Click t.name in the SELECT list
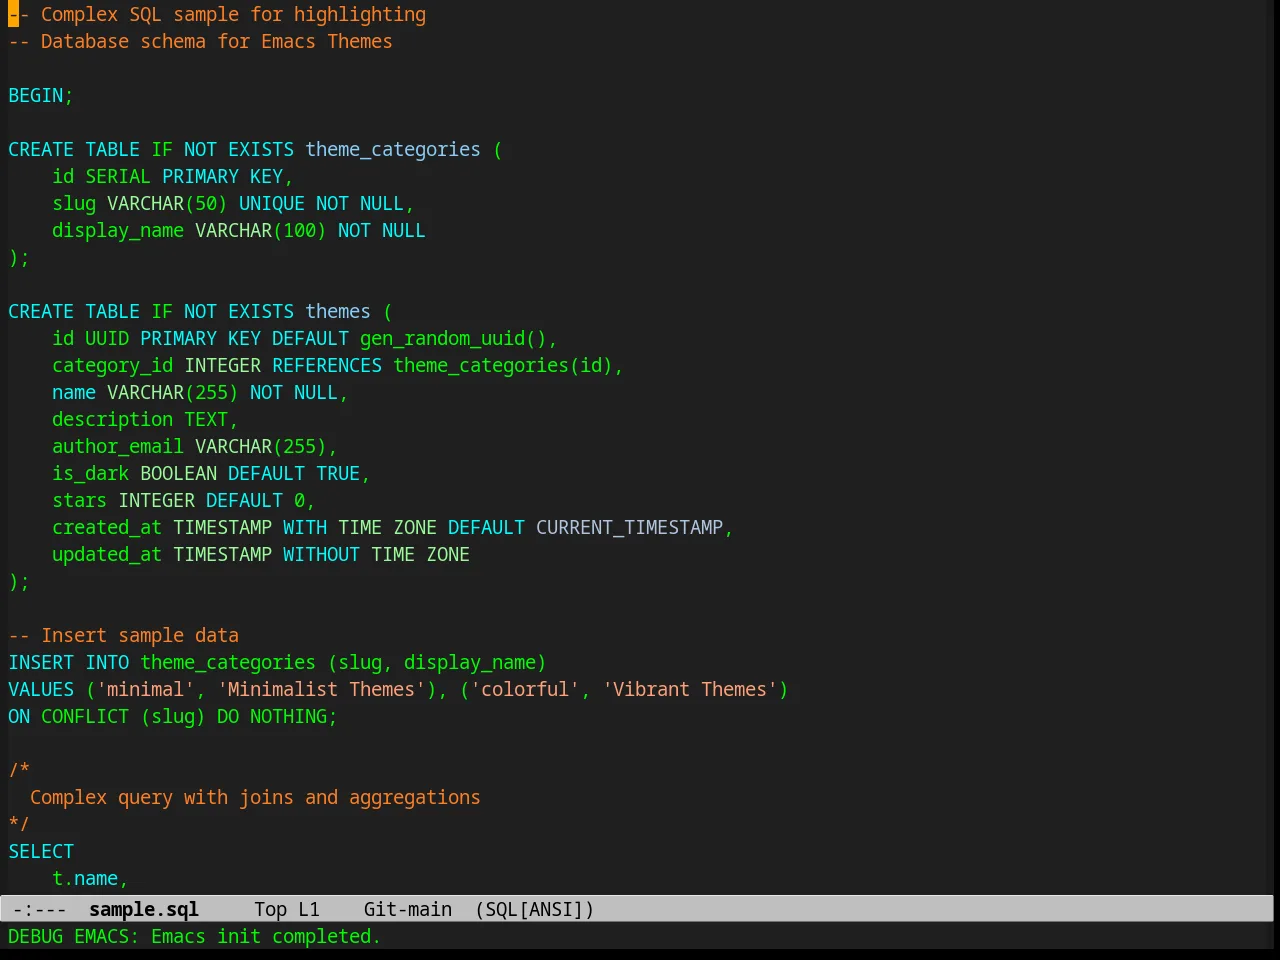Image resolution: width=1280 pixels, height=960 pixels. click(85, 878)
